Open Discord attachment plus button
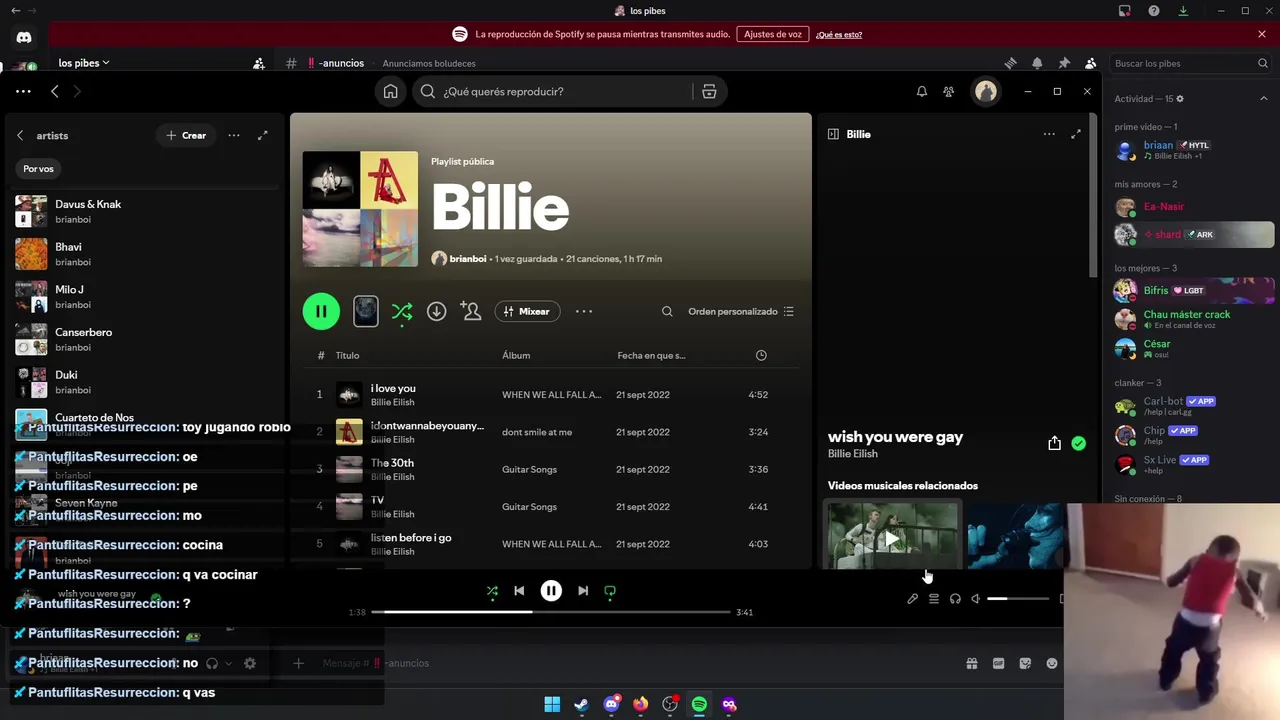The height and width of the screenshot is (720, 1280). coord(298,663)
